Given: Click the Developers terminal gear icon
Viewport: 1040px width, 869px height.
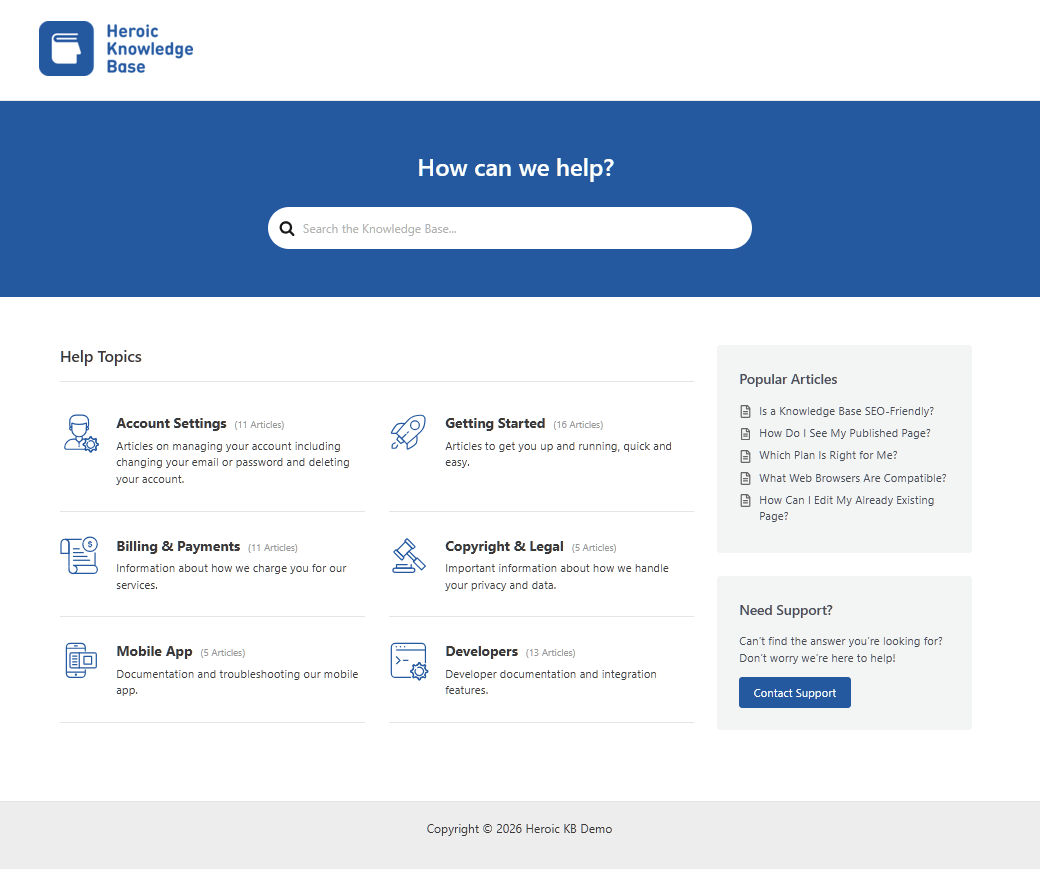Looking at the screenshot, I should click(409, 661).
